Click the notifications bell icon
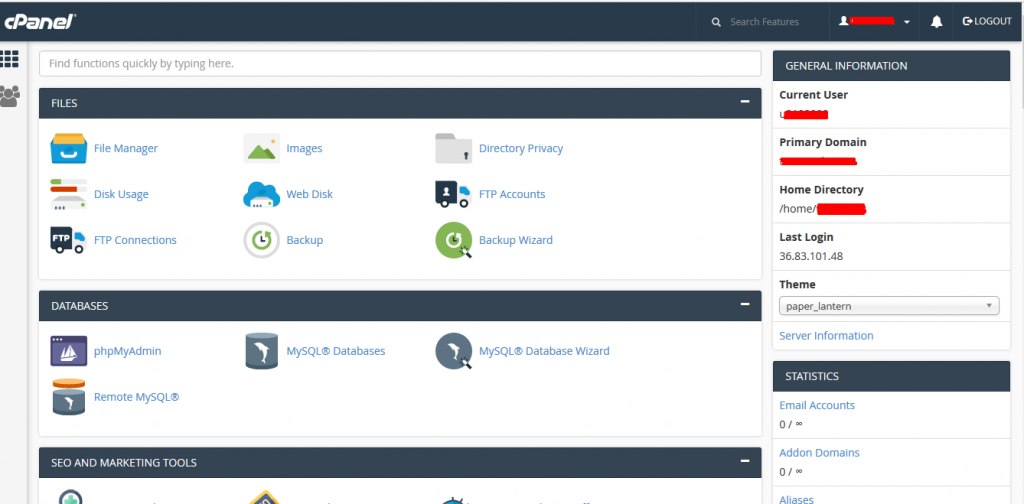 point(937,22)
